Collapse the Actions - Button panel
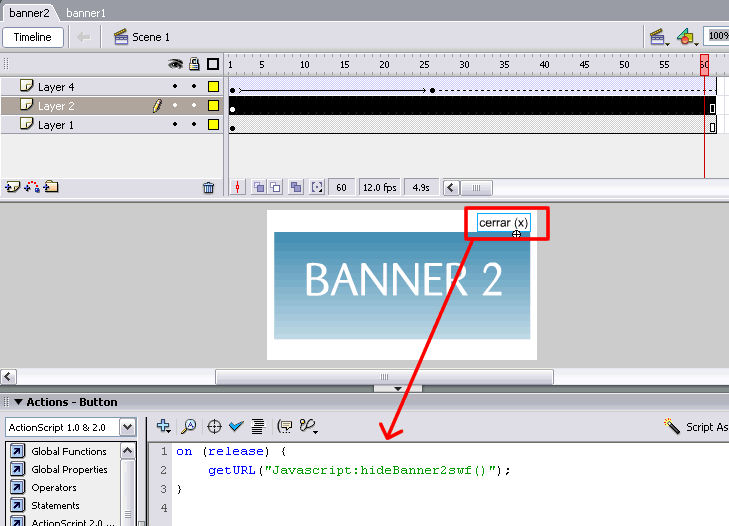729x526 pixels. click(x=18, y=402)
